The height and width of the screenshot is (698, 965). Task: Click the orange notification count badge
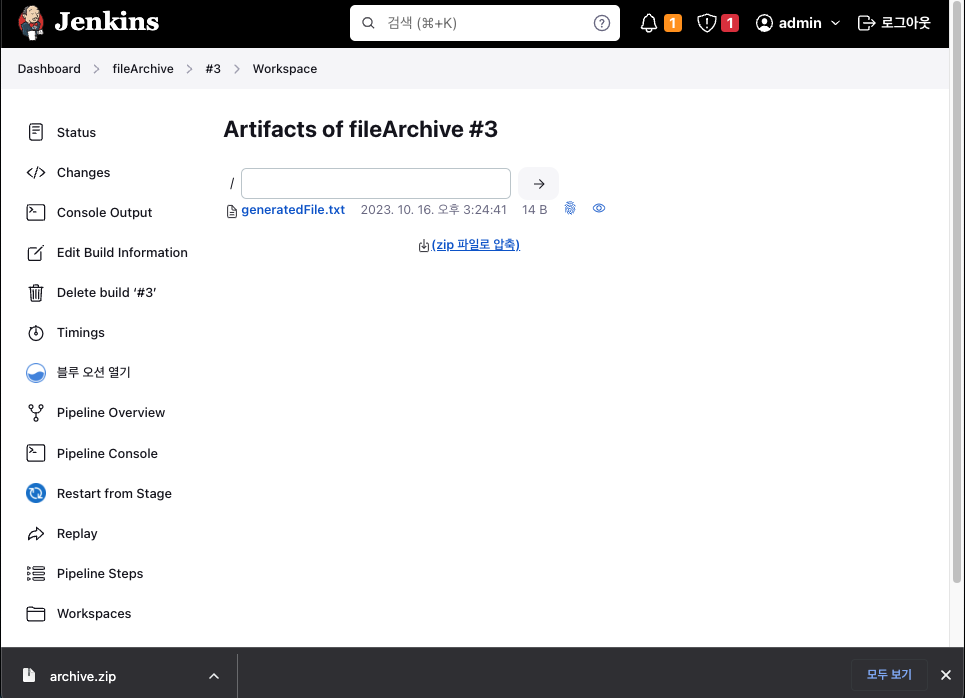pyautogui.click(x=673, y=23)
